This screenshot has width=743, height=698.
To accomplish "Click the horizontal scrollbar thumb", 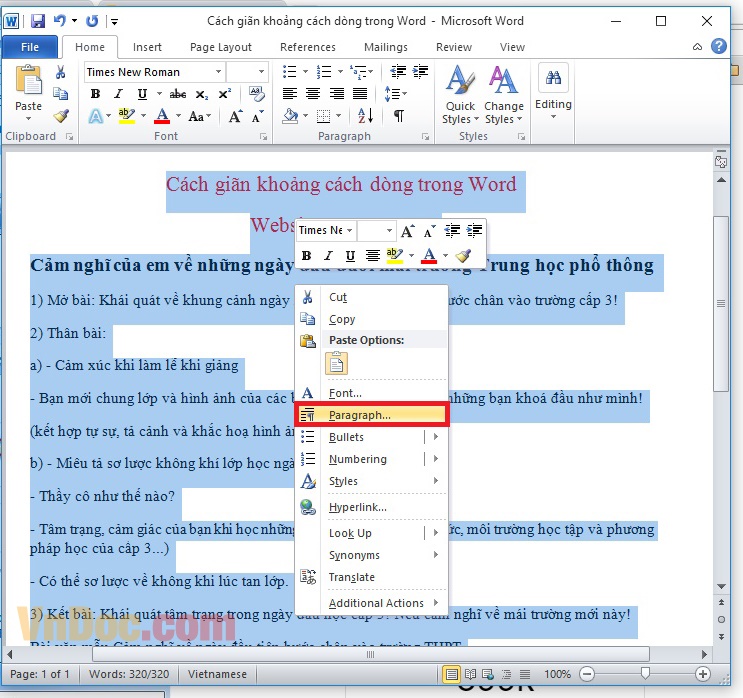I will [371, 654].
